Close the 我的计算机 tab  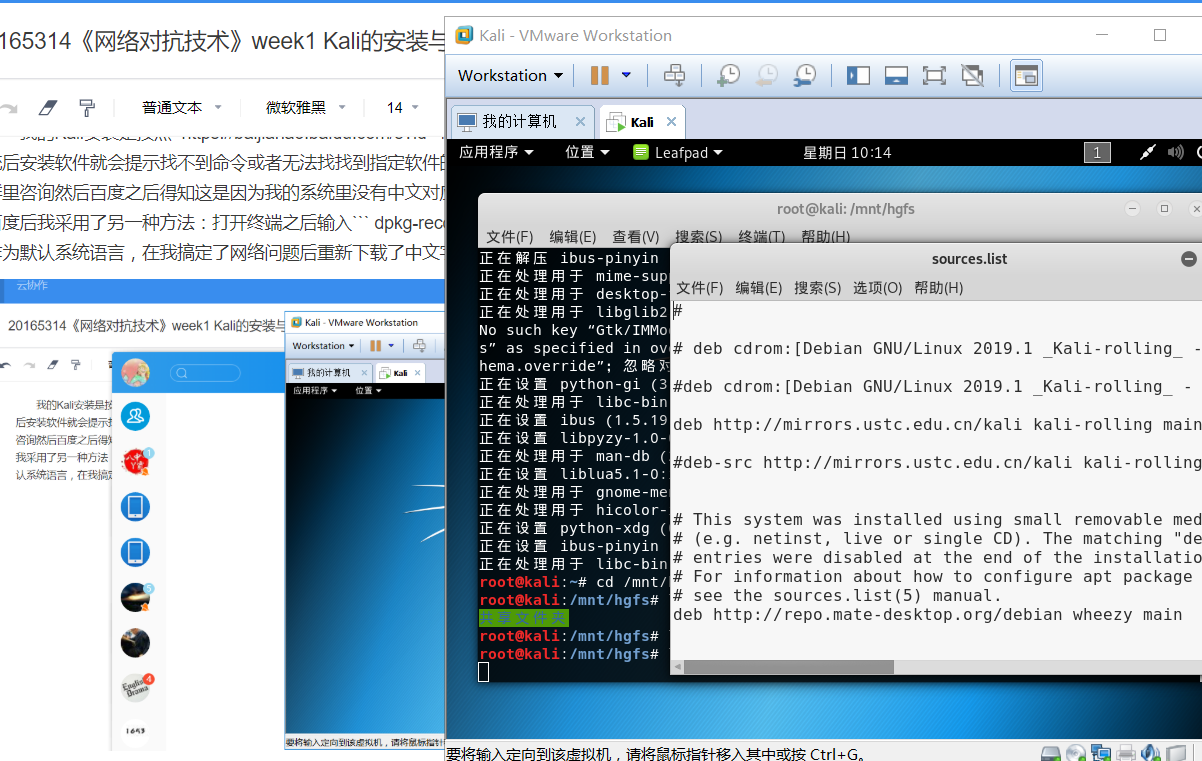(x=580, y=121)
